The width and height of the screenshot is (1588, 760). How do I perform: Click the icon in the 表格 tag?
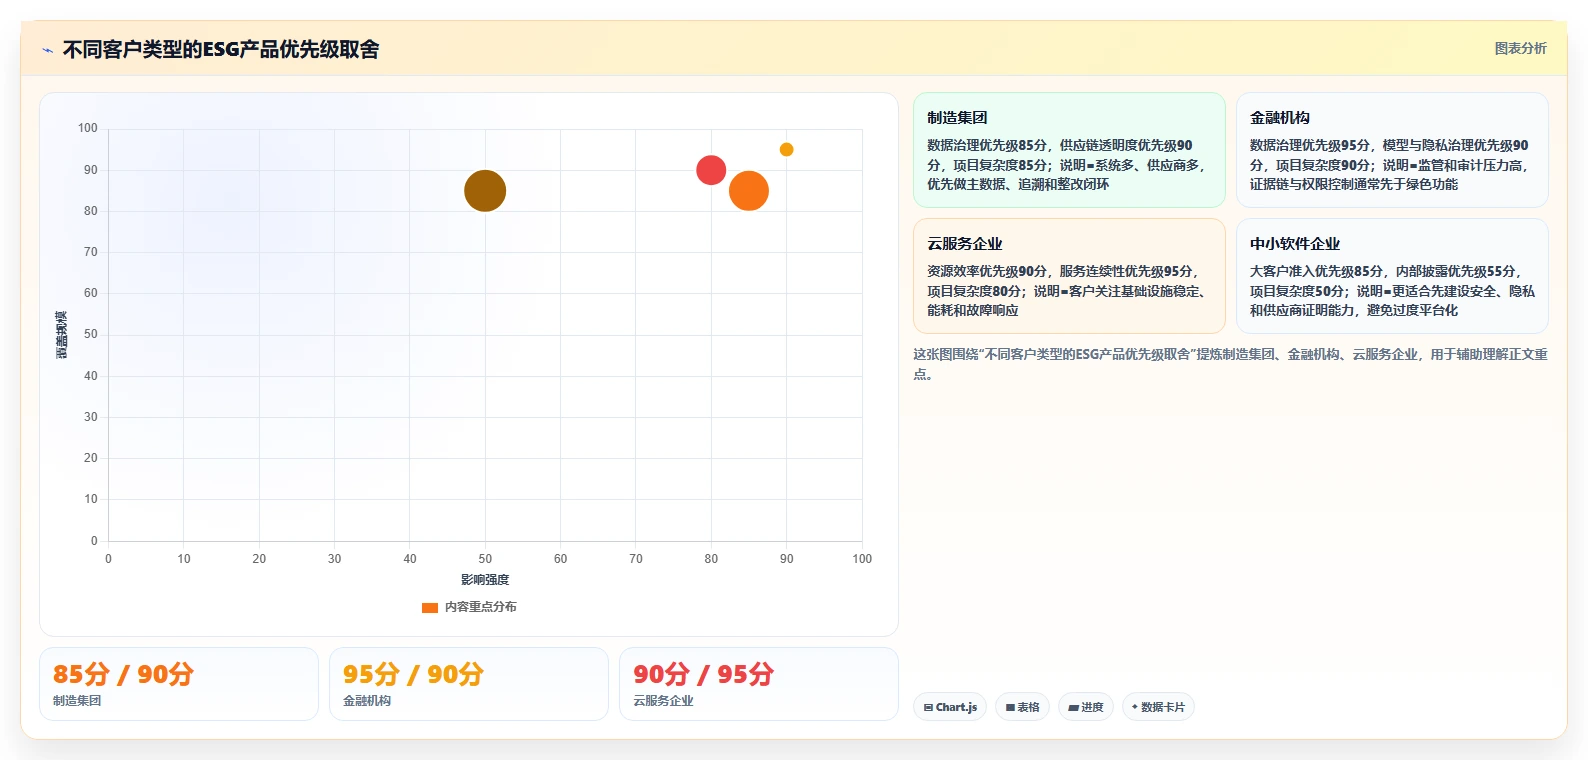[1010, 707]
